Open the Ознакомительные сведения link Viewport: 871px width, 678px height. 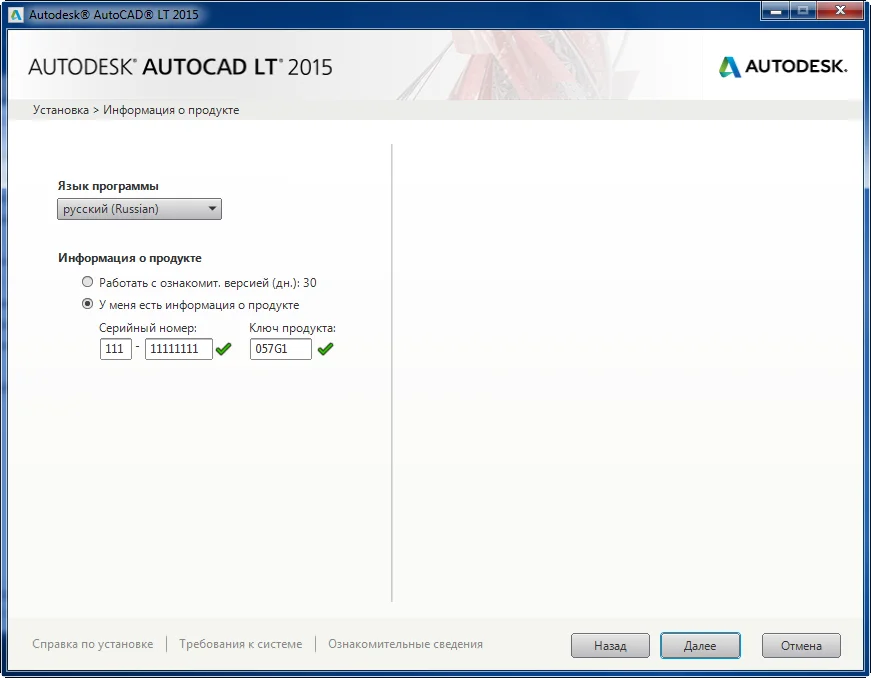click(406, 644)
